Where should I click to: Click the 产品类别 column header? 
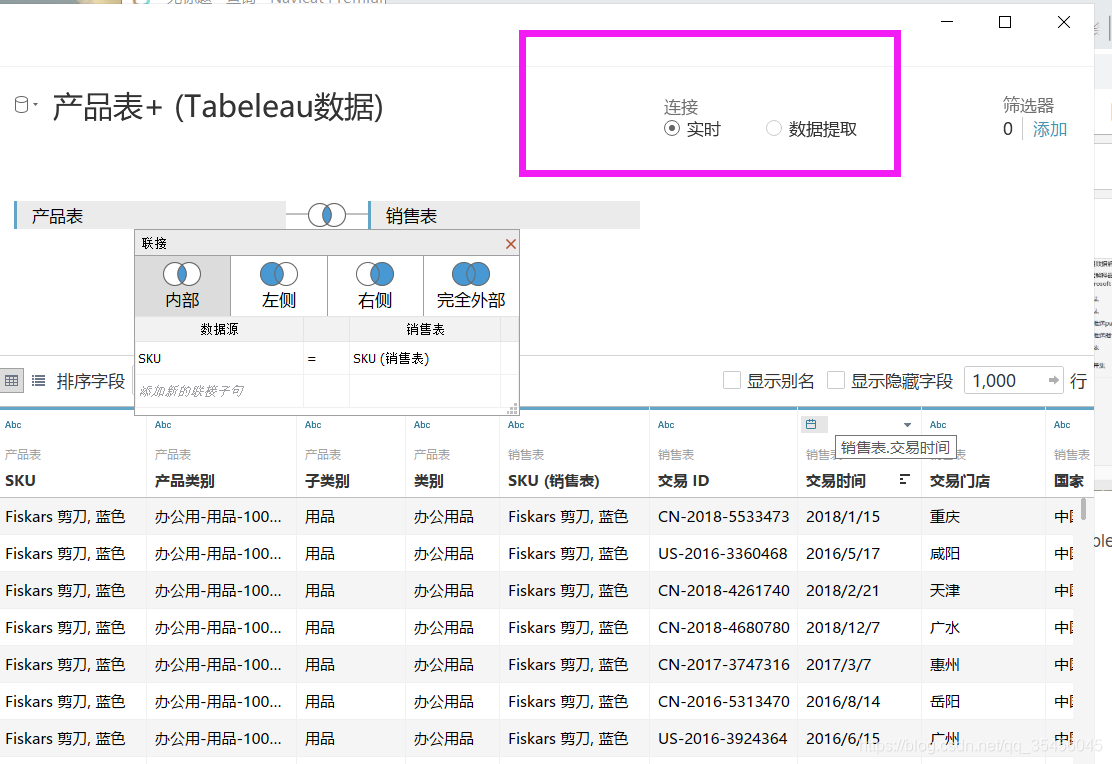click(184, 480)
